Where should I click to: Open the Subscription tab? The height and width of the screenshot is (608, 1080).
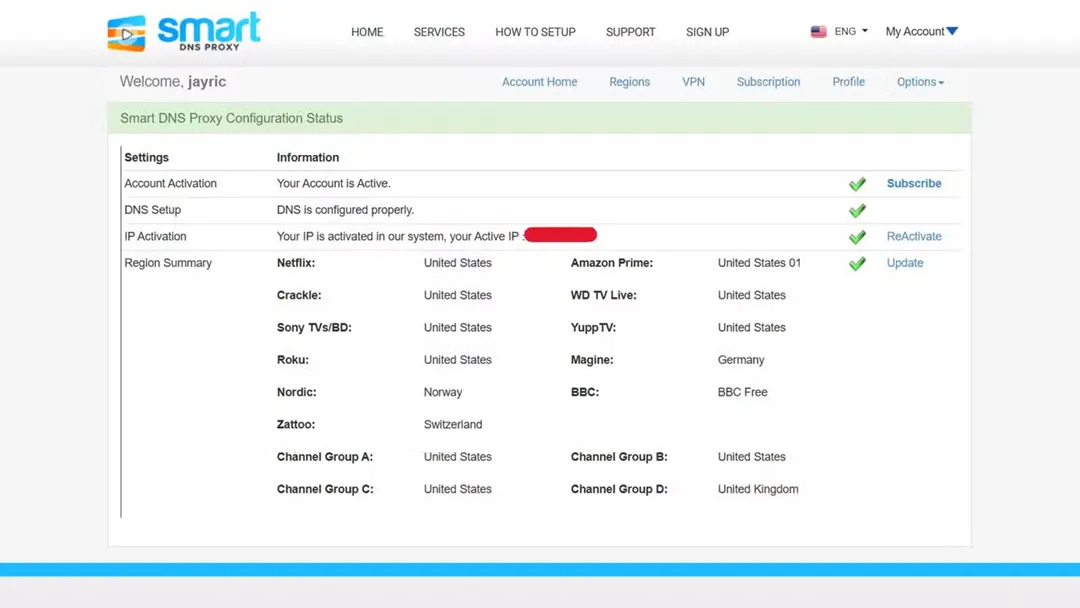click(x=768, y=82)
